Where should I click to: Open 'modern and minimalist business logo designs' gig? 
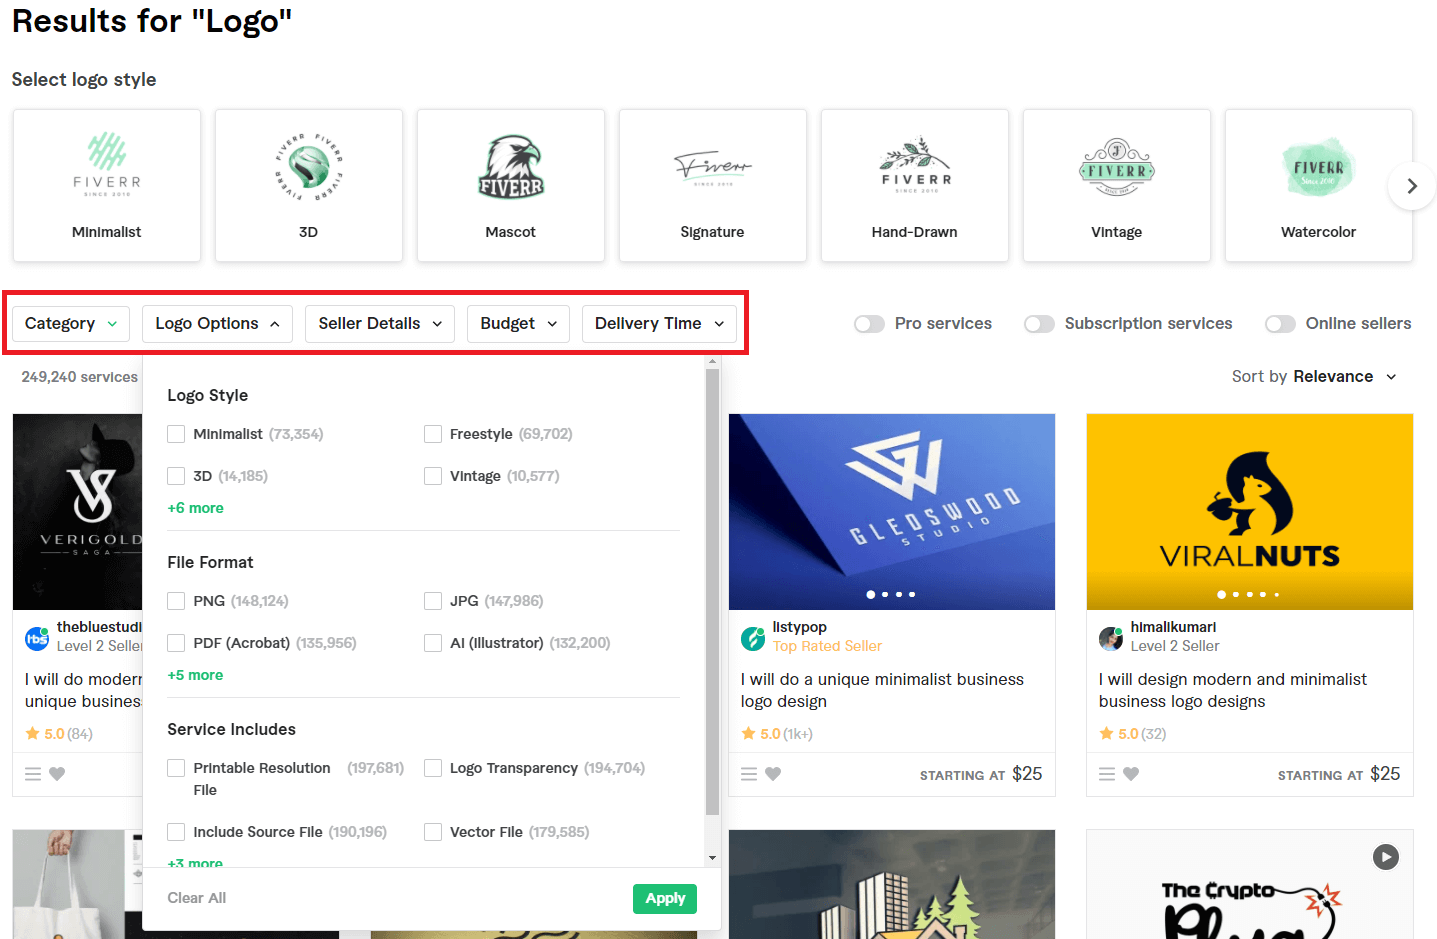click(x=1233, y=690)
